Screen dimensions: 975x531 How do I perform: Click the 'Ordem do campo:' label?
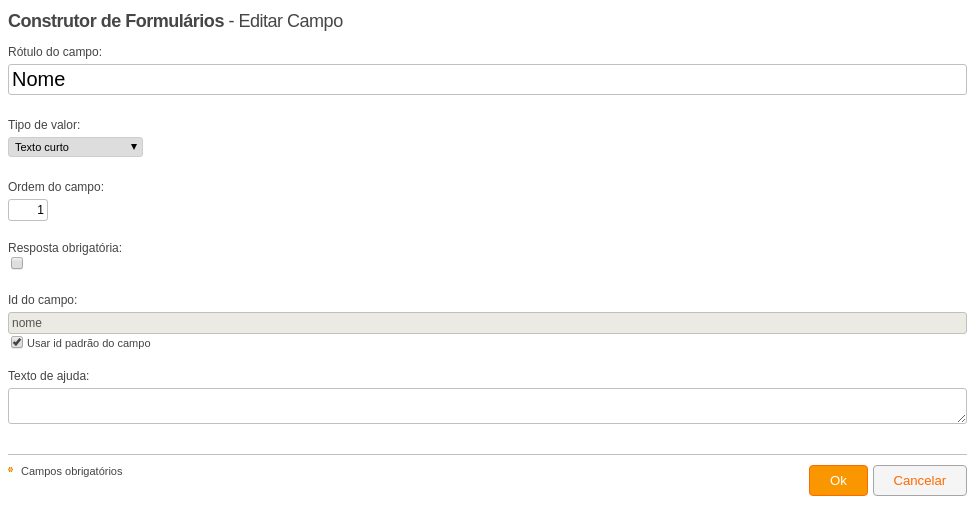tap(56, 187)
